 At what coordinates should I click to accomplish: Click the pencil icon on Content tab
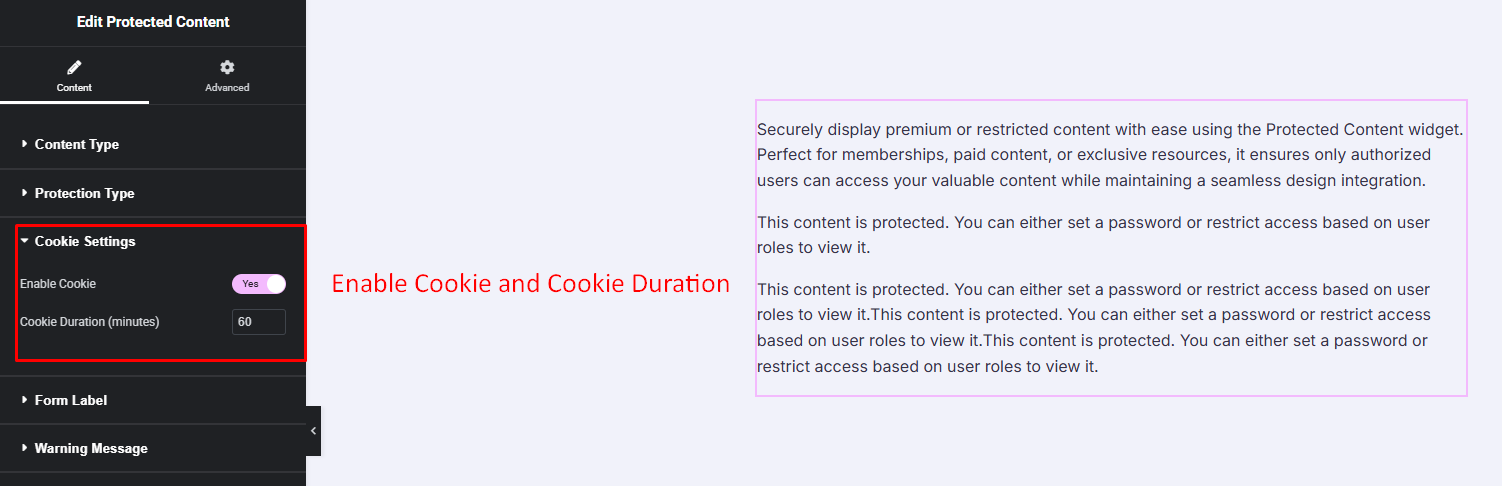pyautogui.click(x=74, y=68)
